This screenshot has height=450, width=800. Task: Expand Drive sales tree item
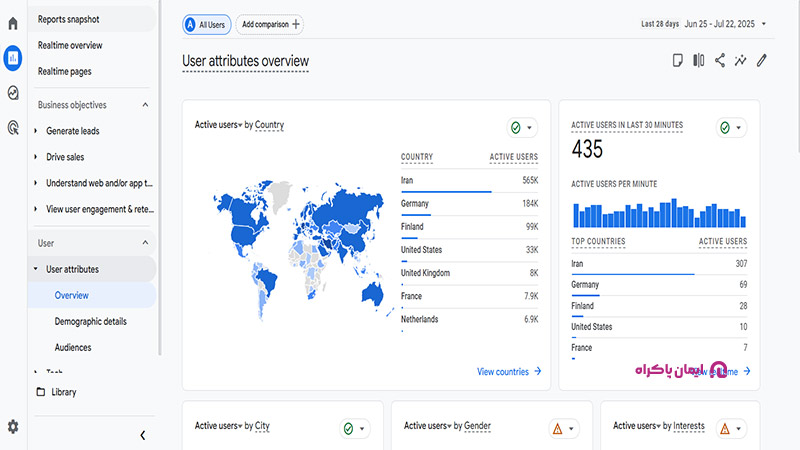point(35,157)
